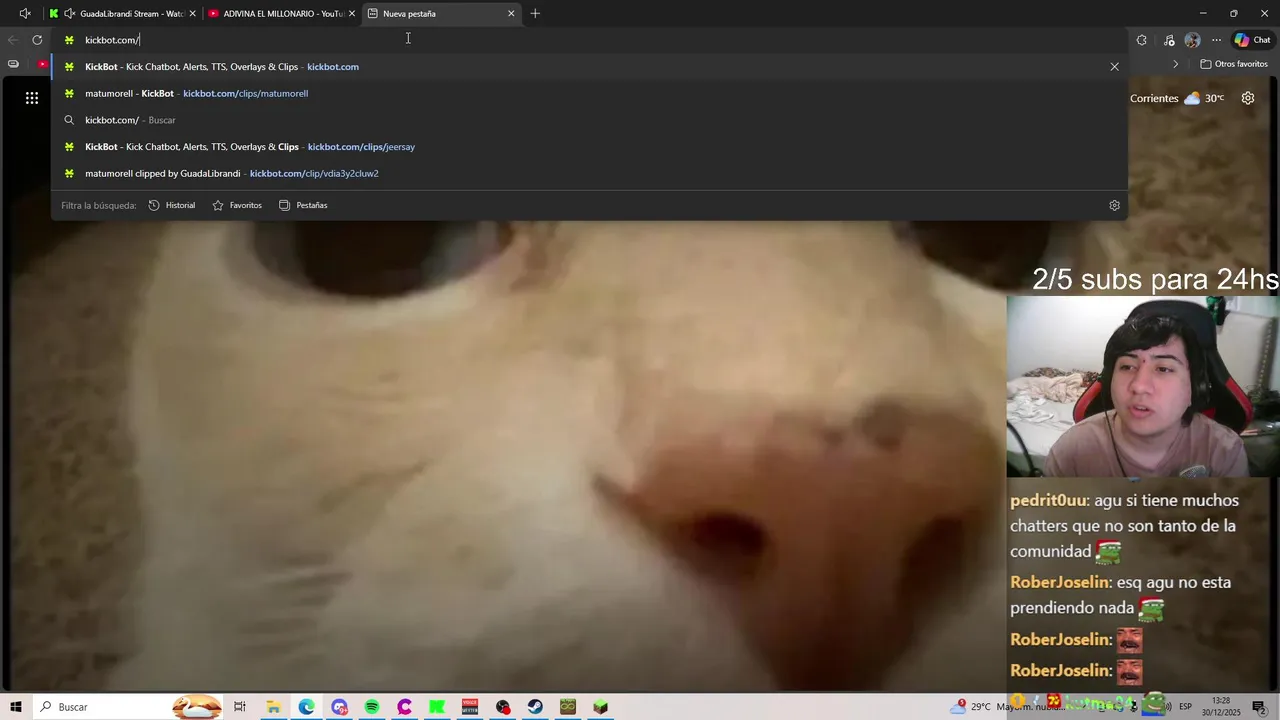Open new tab page settings gear
Image resolution: width=1280 pixels, height=720 pixels.
click(1248, 98)
